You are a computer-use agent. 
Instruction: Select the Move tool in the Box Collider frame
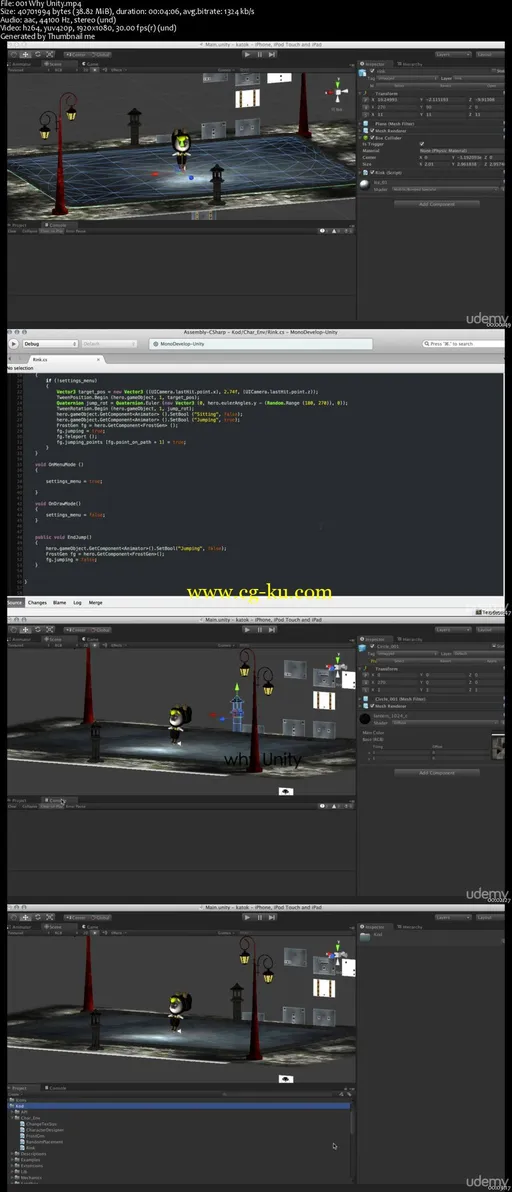click(x=25, y=55)
